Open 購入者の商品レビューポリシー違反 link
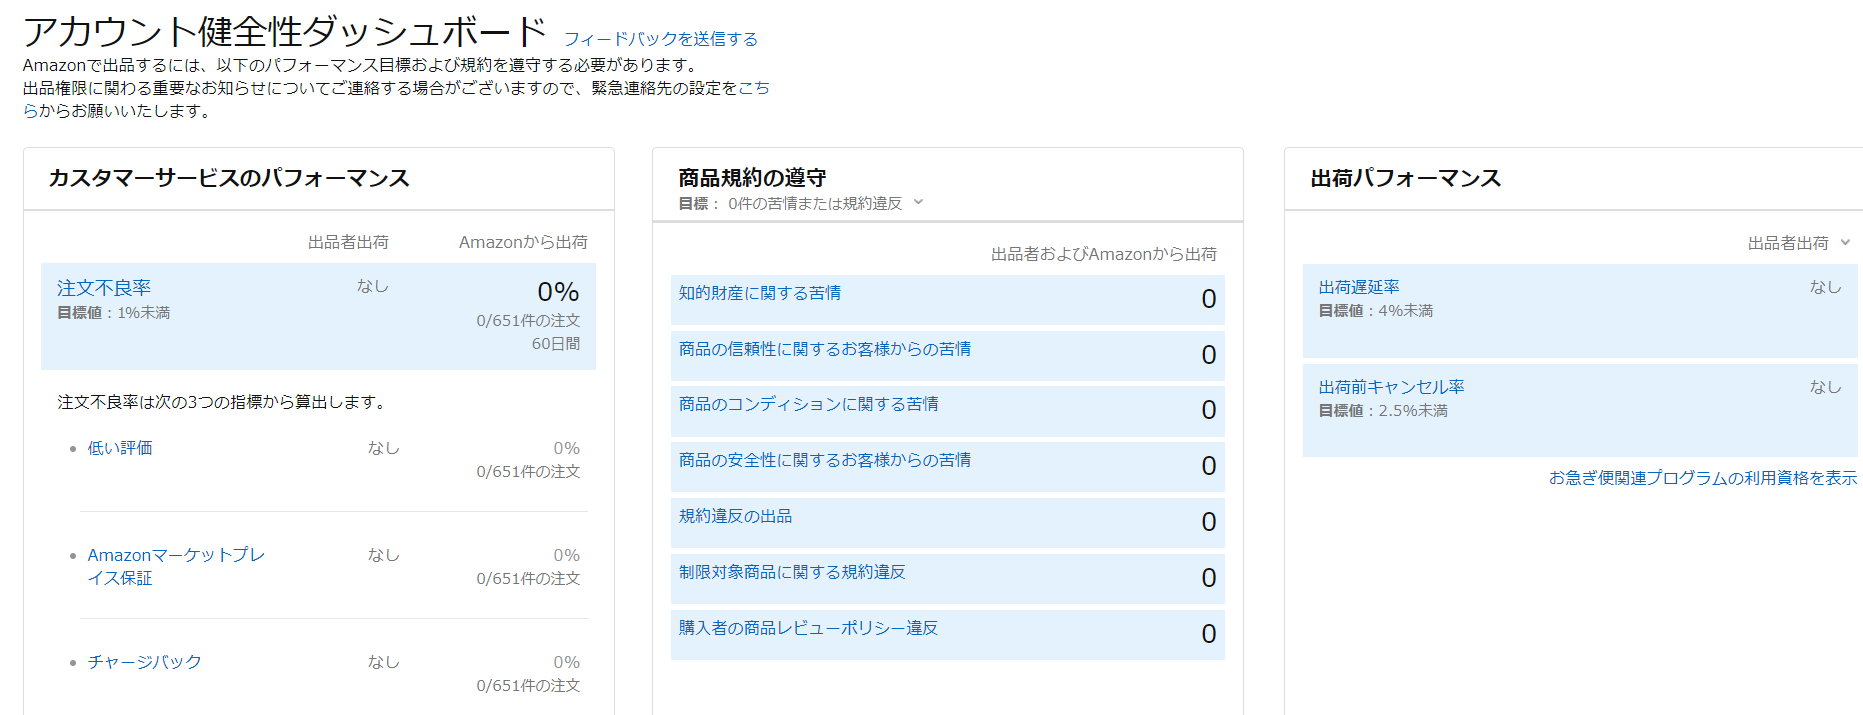Image resolution: width=1863 pixels, height=715 pixels. point(808,628)
